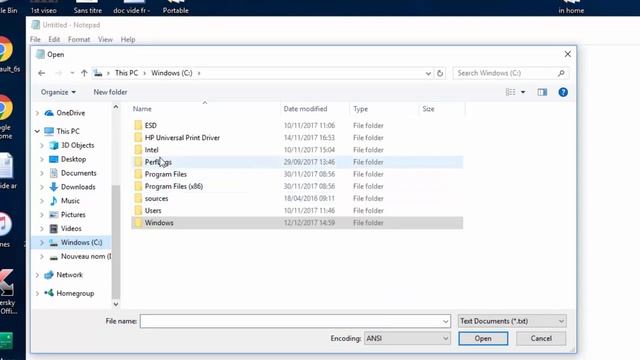Open Notepad's View menu
The image size is (640, 360).
[x=105, y=40]
